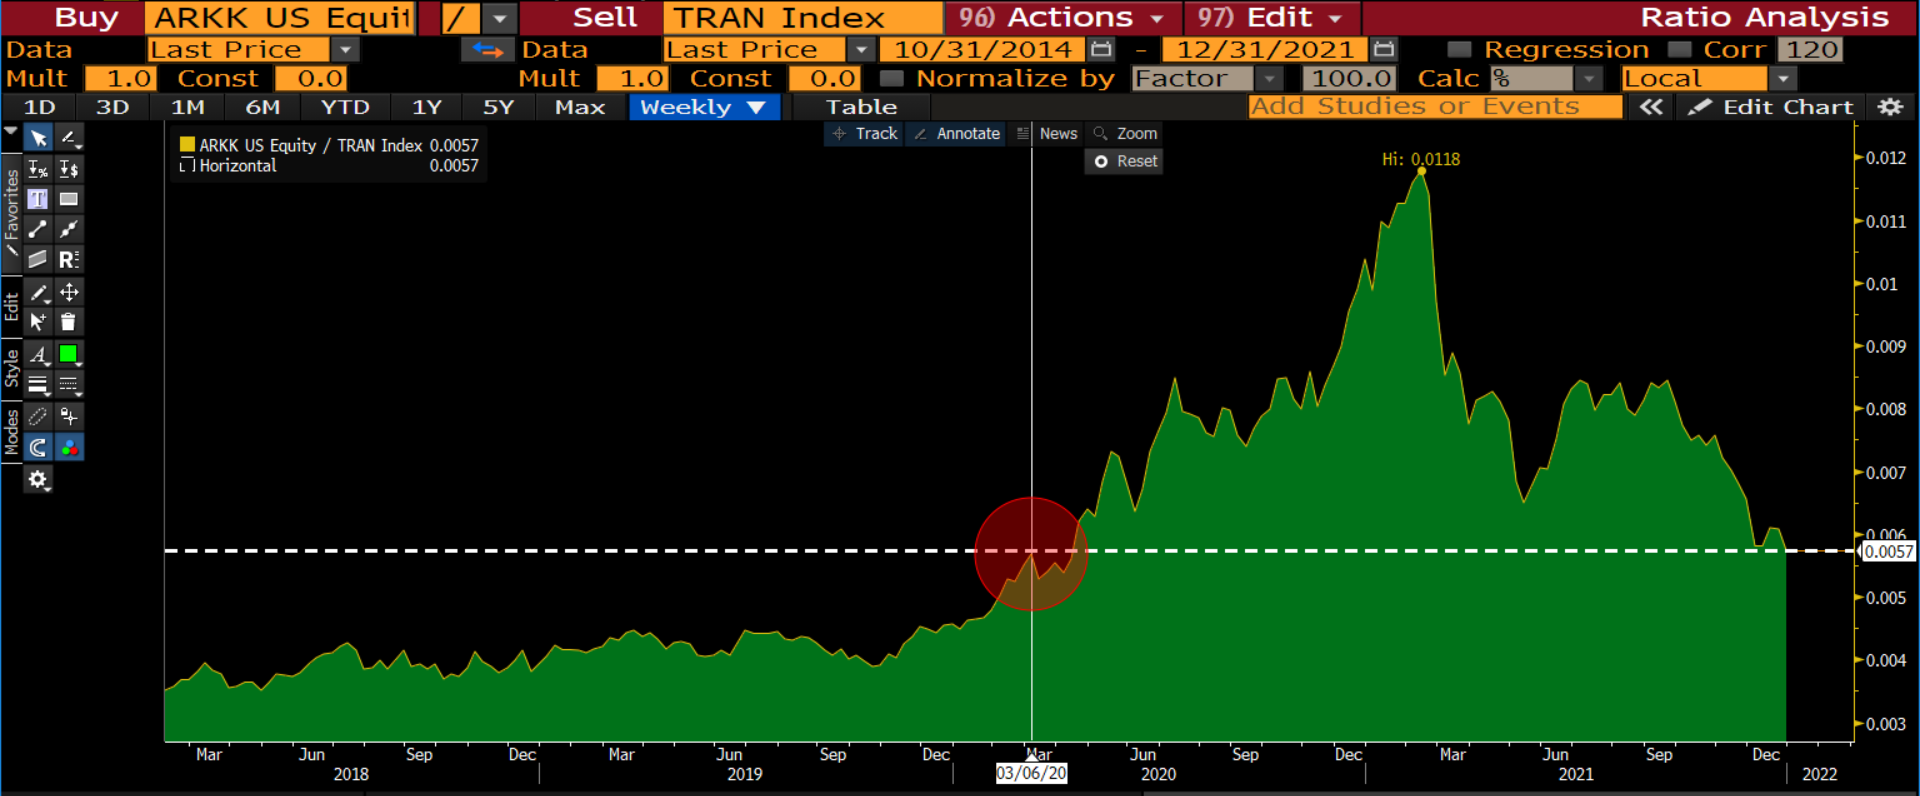Pick the green fill color swatch
1920x796 pixels.
(69, 354)
